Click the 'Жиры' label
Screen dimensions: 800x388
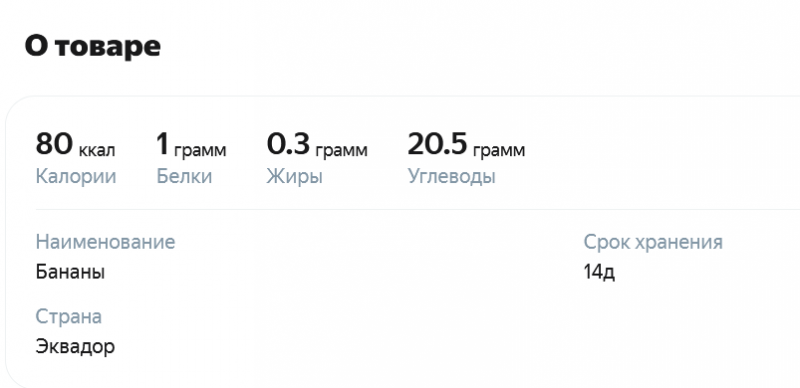tap(294, 177)
